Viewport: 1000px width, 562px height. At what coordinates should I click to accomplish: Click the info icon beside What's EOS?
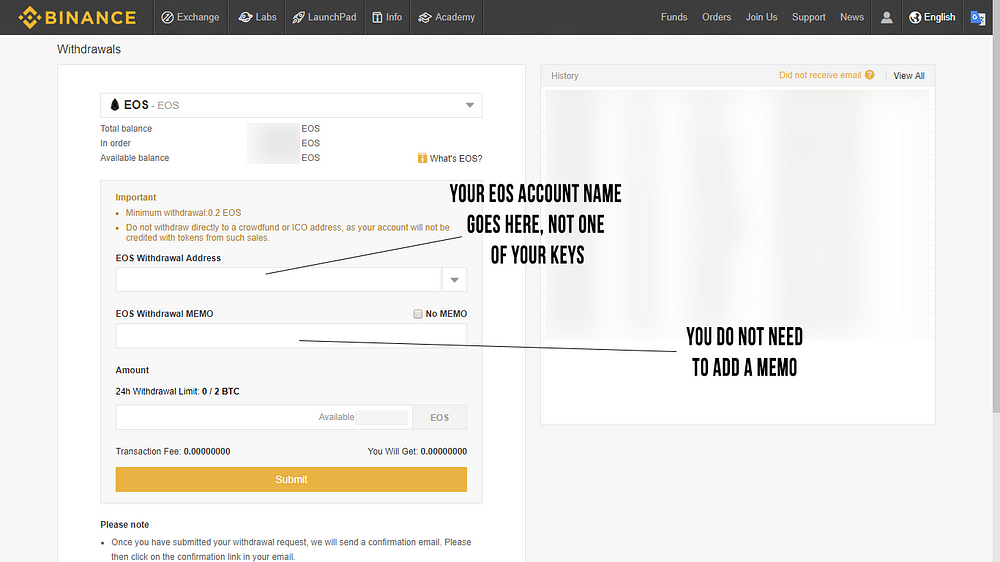coord(422,158)
